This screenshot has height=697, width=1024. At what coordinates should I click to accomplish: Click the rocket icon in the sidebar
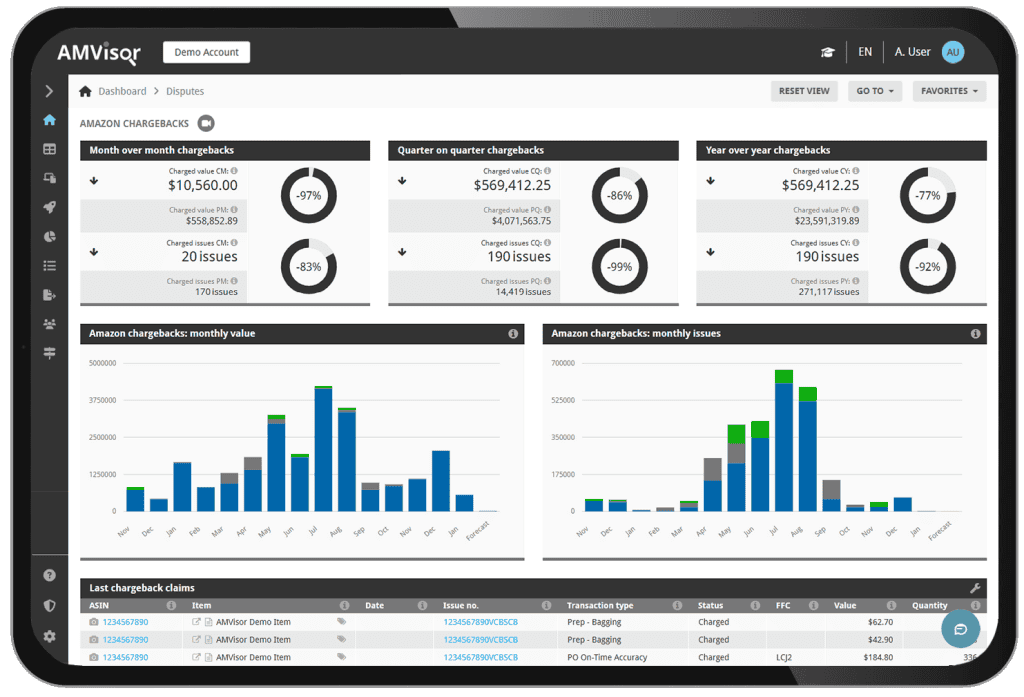(x=49, y=207)
